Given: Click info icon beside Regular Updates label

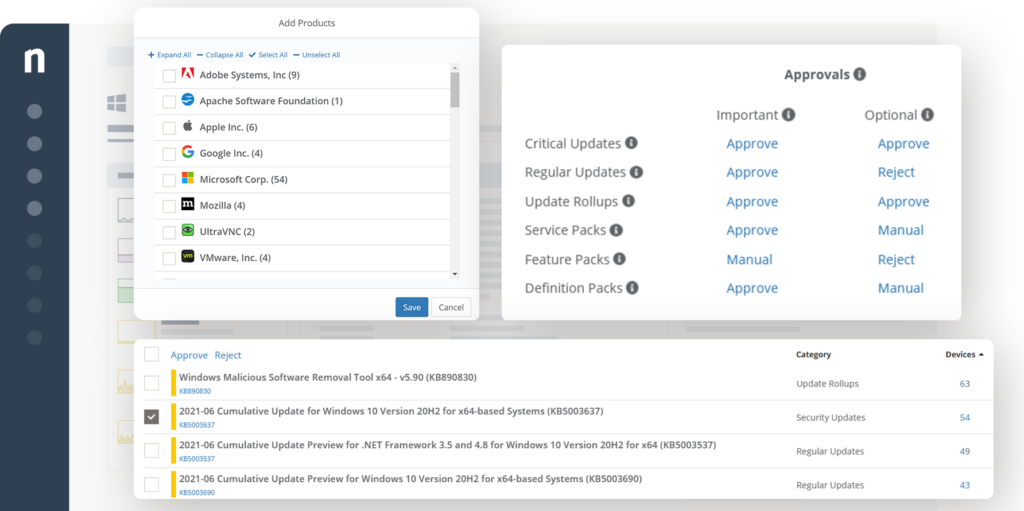Looking at the screenshot, I should (636, 172).
